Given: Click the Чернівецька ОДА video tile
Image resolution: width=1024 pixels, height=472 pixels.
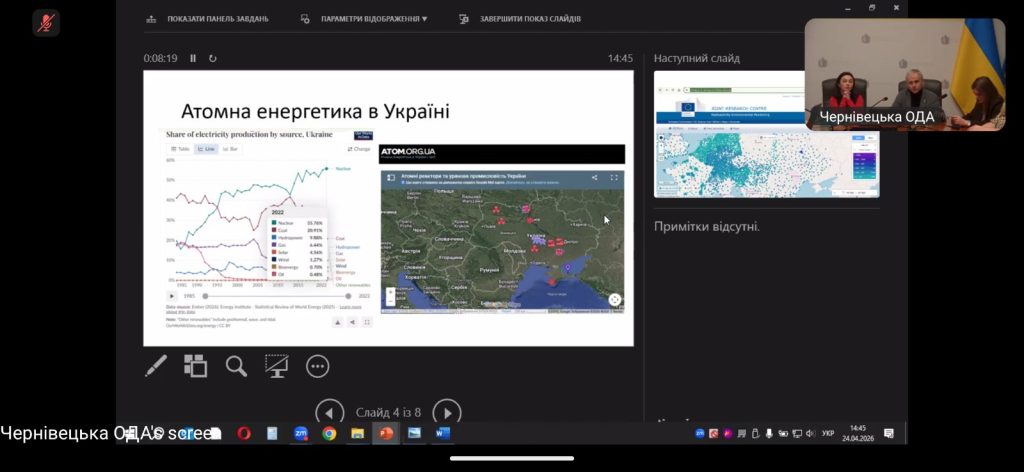Looking at the screenshot, I should 904,75.
